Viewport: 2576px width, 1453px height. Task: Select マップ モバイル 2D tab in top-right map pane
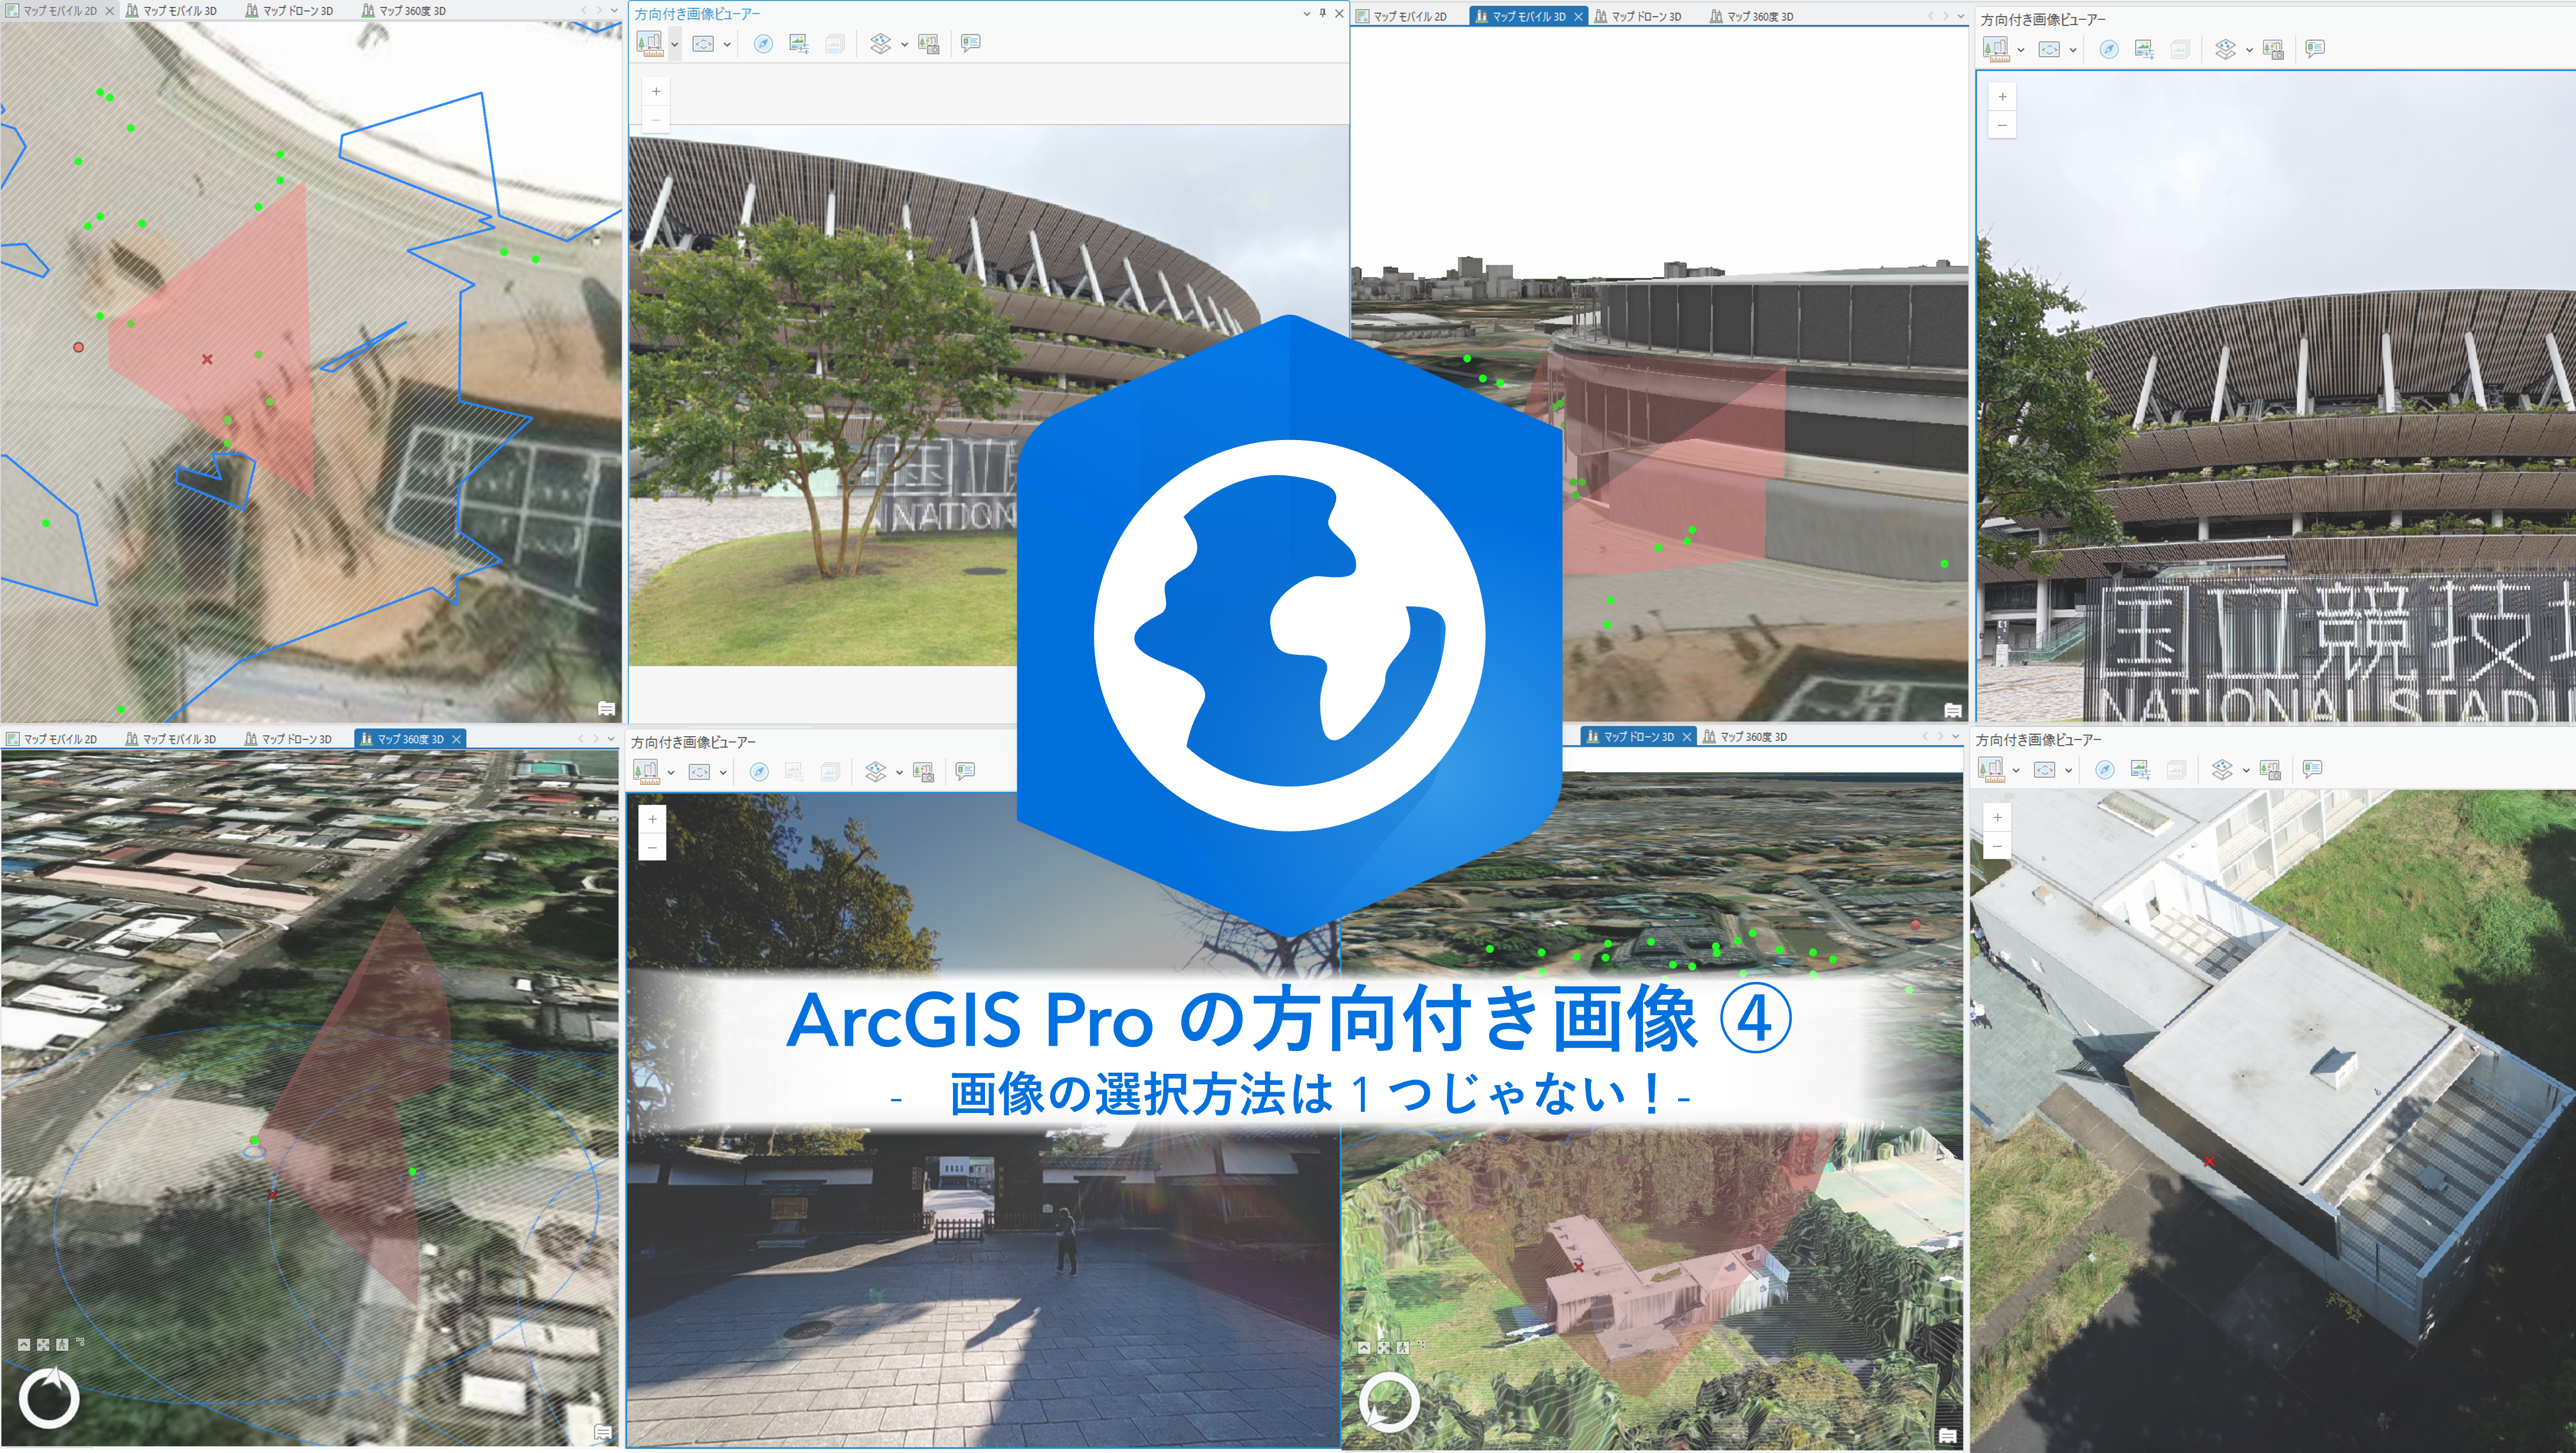click(x=1409, y=17)
